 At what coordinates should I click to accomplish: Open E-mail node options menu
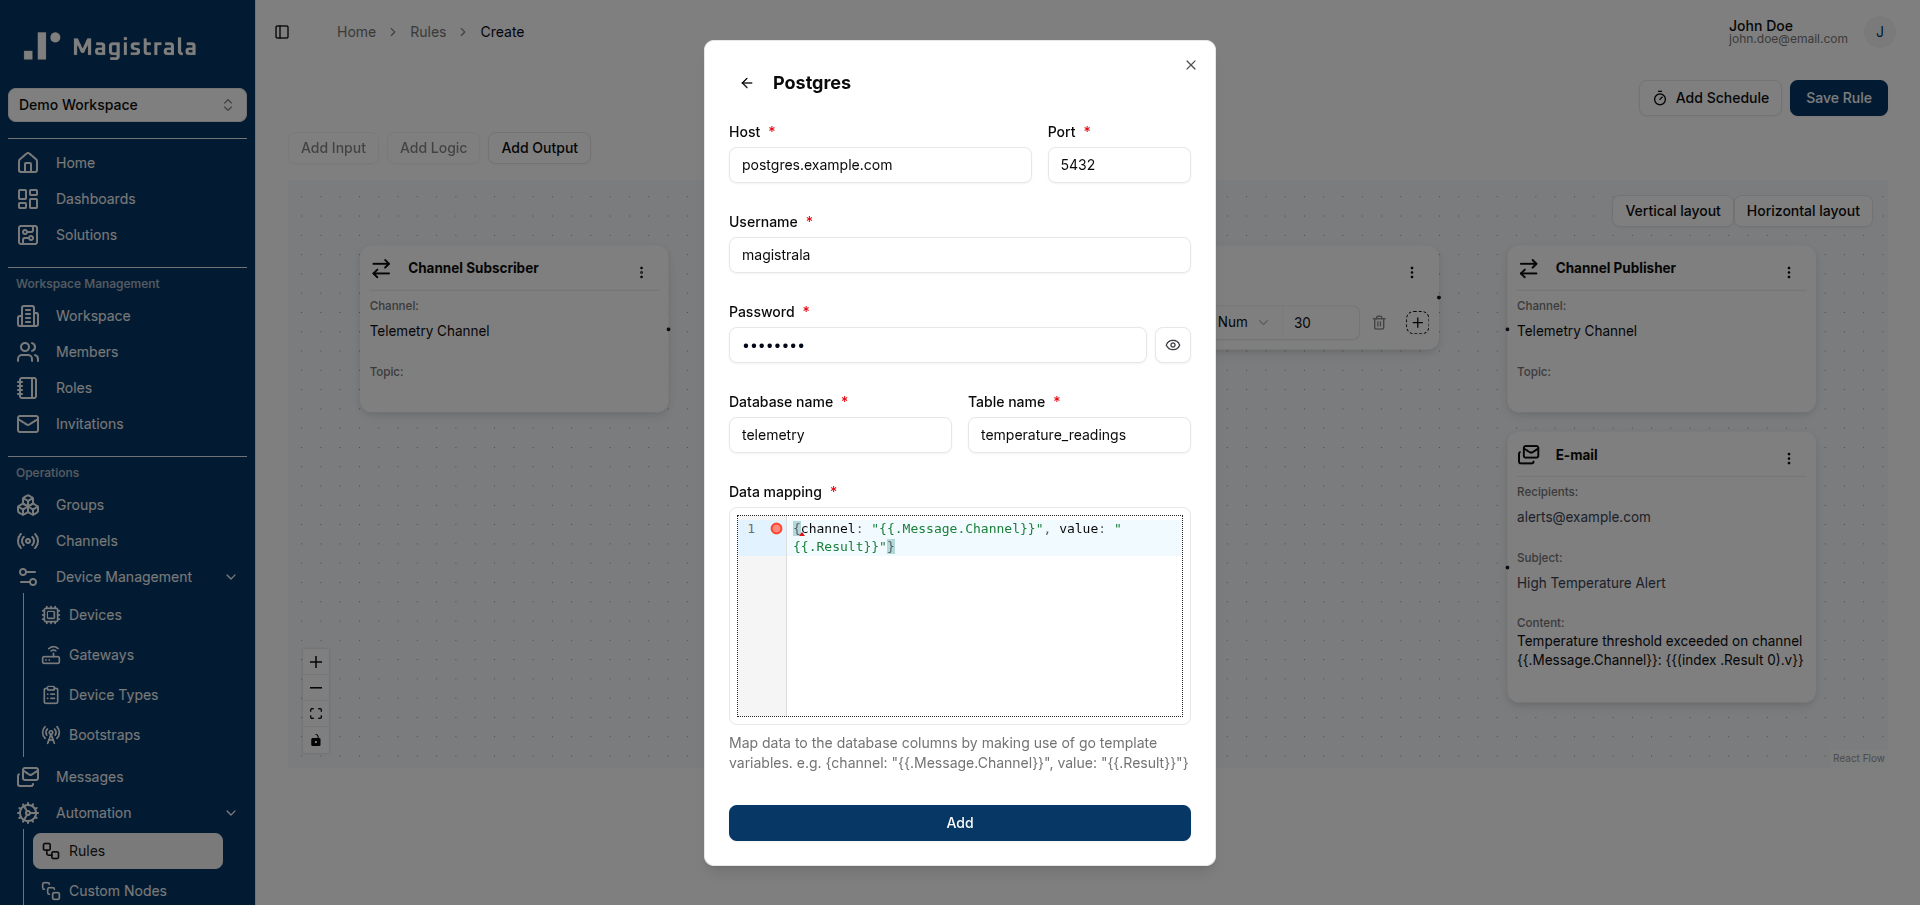pos(1789,458)
